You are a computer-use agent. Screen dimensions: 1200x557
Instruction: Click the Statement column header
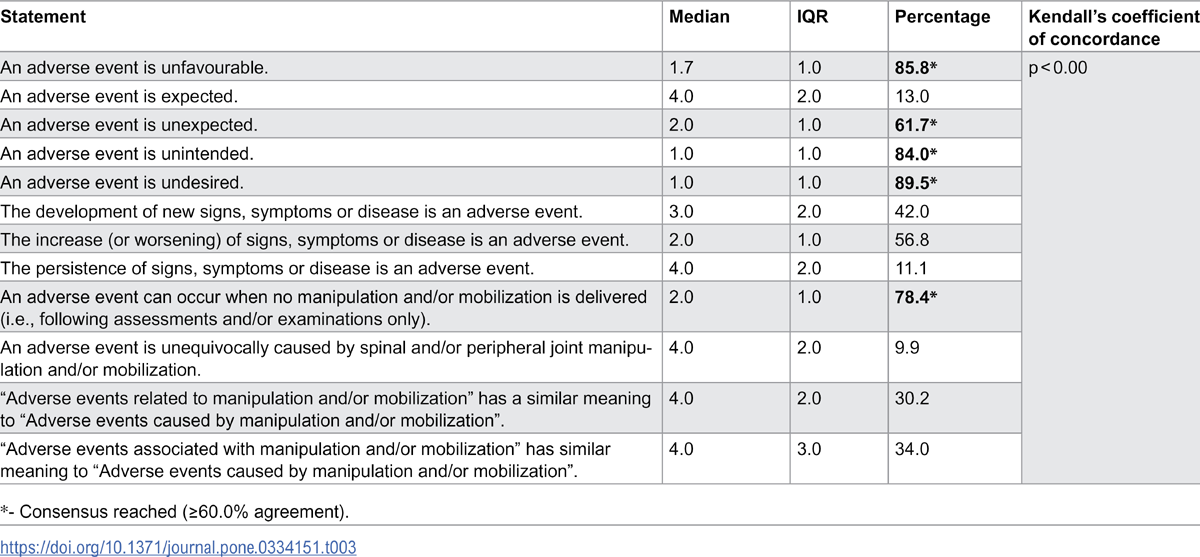click(x=43, y=18)
